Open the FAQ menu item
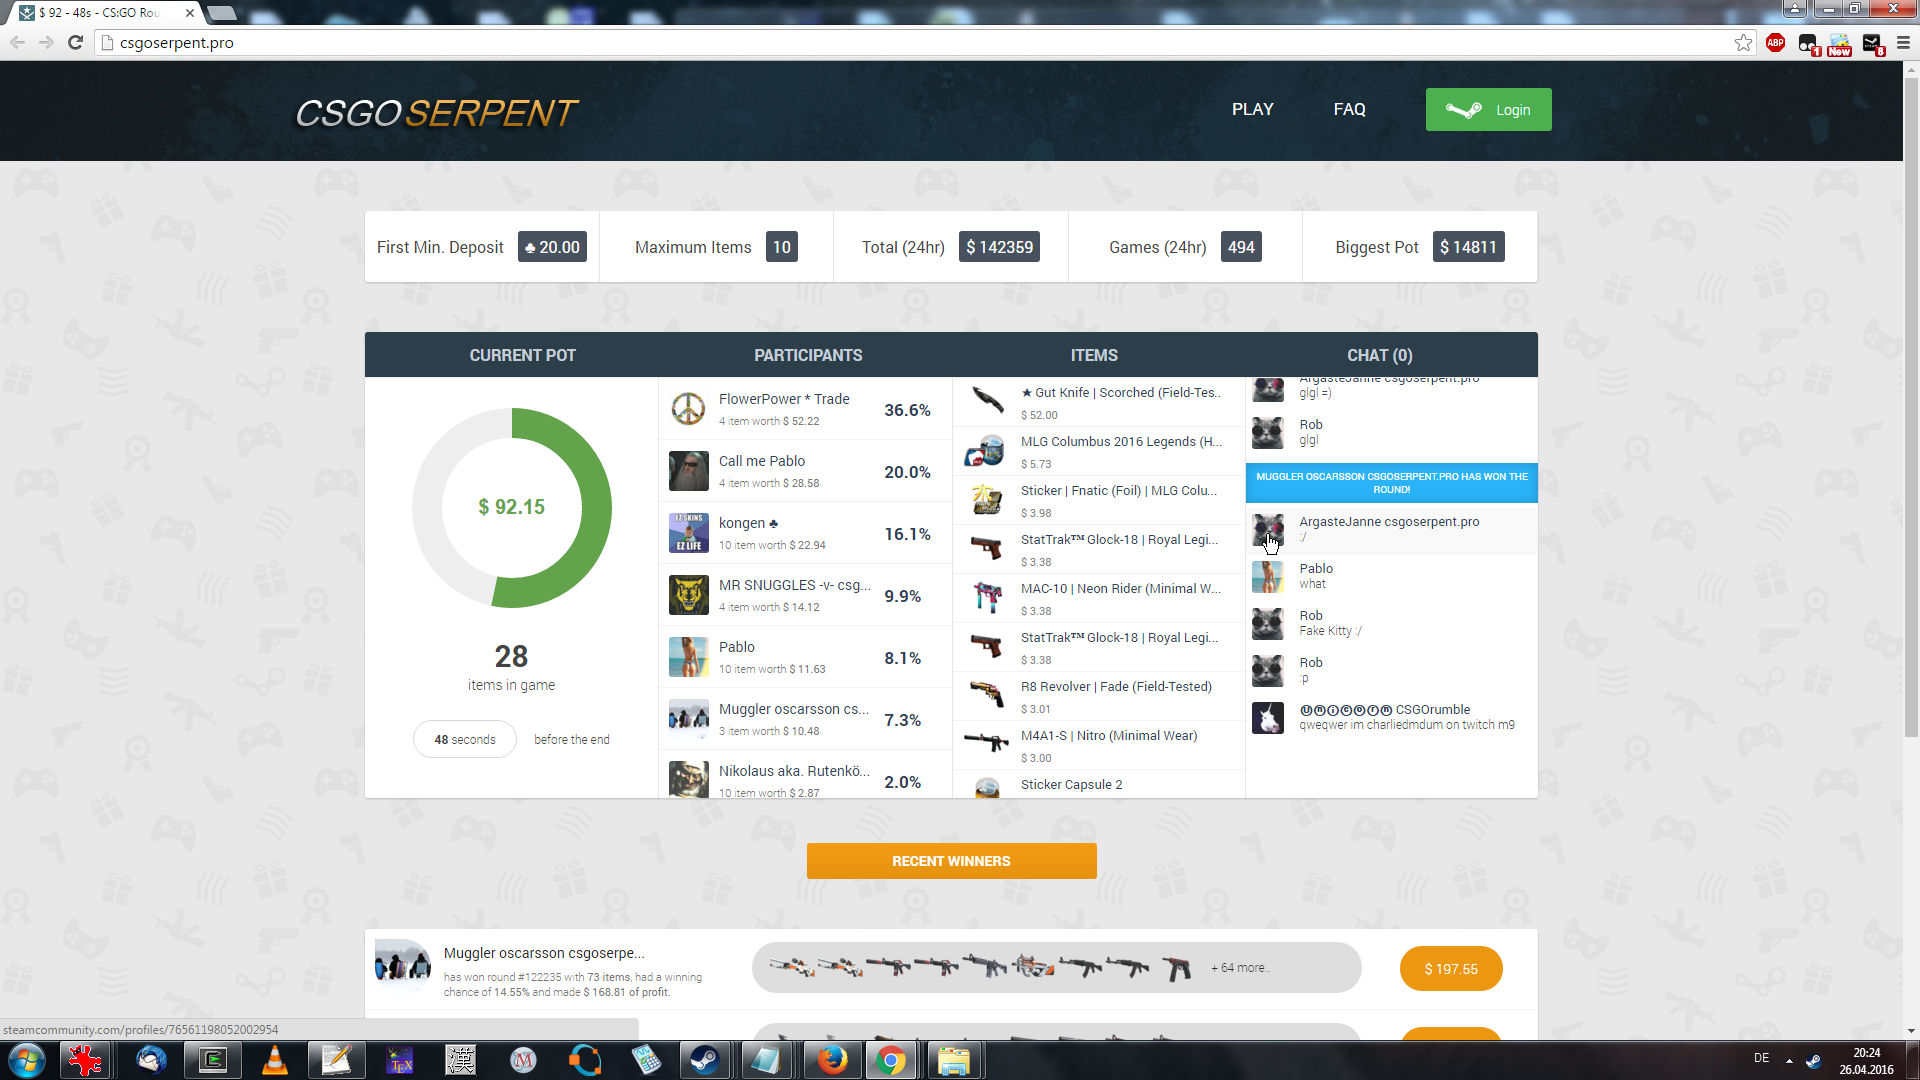 (1349, 109)
